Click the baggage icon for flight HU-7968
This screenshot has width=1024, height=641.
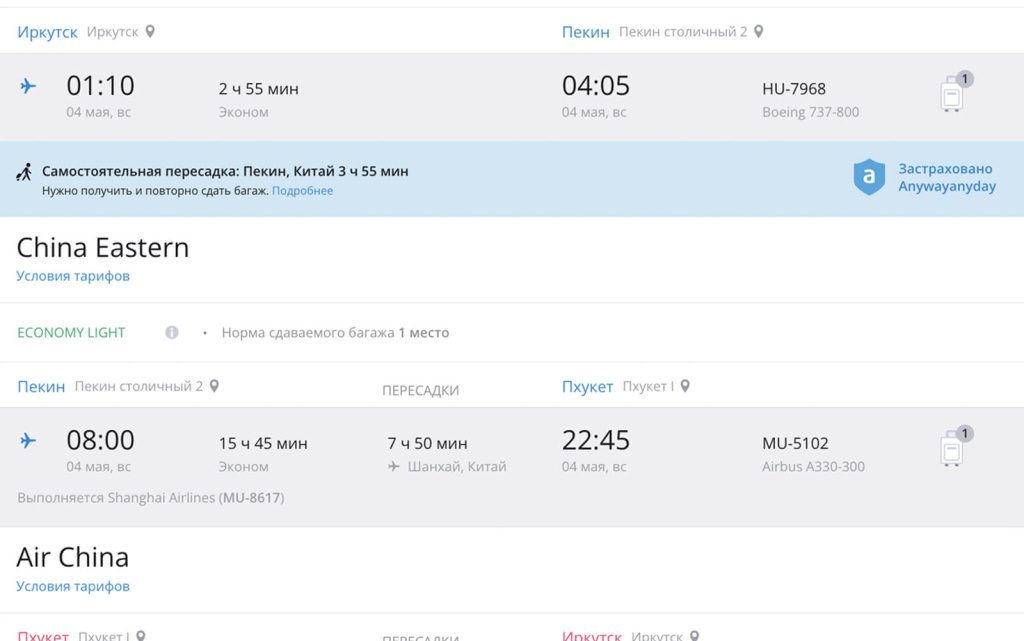point(953,94)
